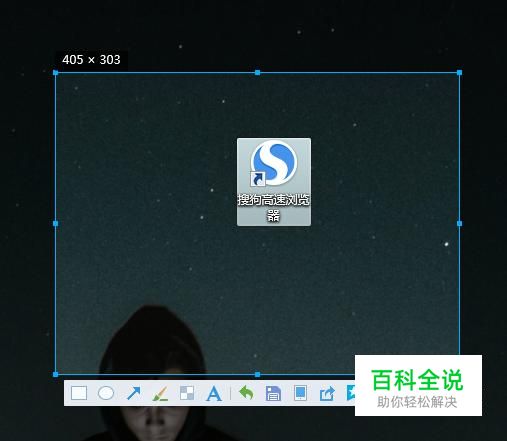Click the bottom-center selection handle
This screenshot has height=441, width=507.
pyautogui.click(x=257, y=374)
